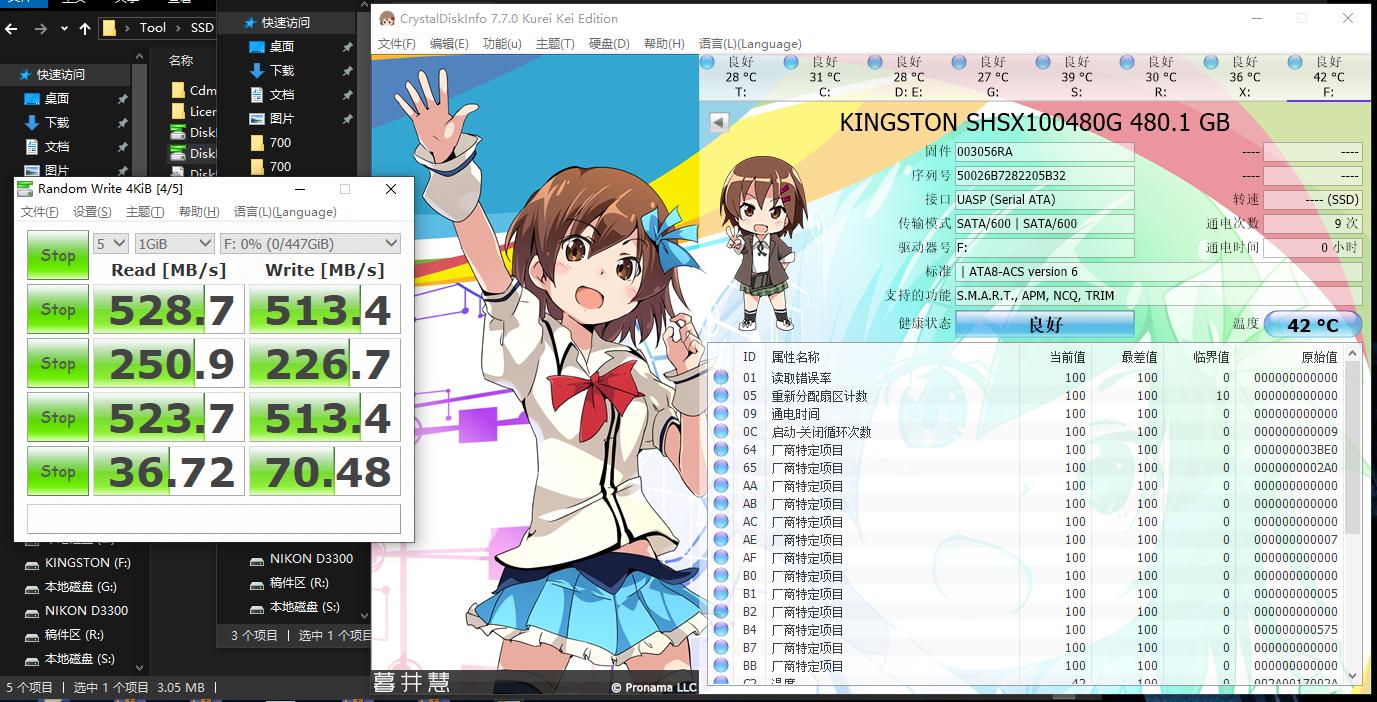Click Stop button beside 250.9 read result
Screen dimensions: 1377x702
click(x=58, y=363)
